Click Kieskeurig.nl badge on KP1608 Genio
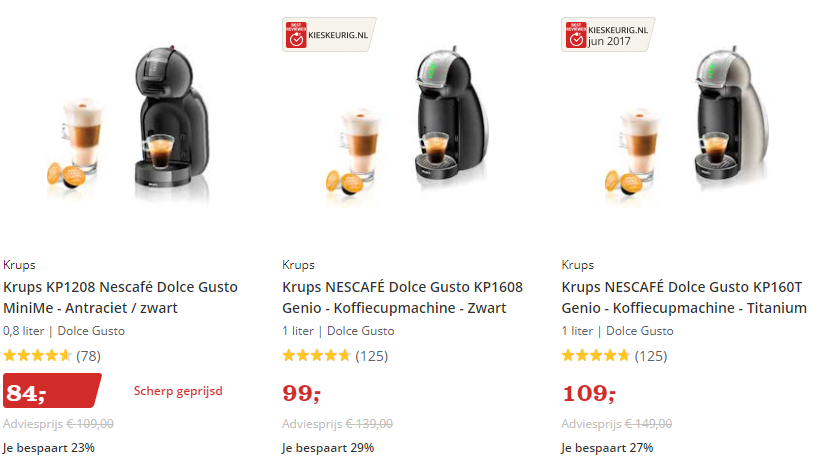Viewport: 823px width, 459px height. click(x=329, y=33)
